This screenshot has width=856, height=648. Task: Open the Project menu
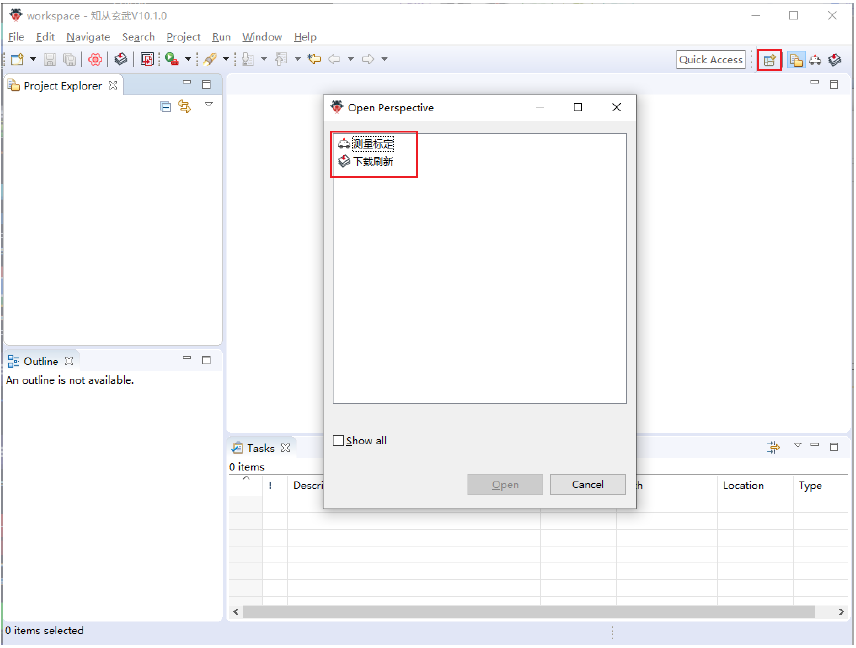click(183, 37)
